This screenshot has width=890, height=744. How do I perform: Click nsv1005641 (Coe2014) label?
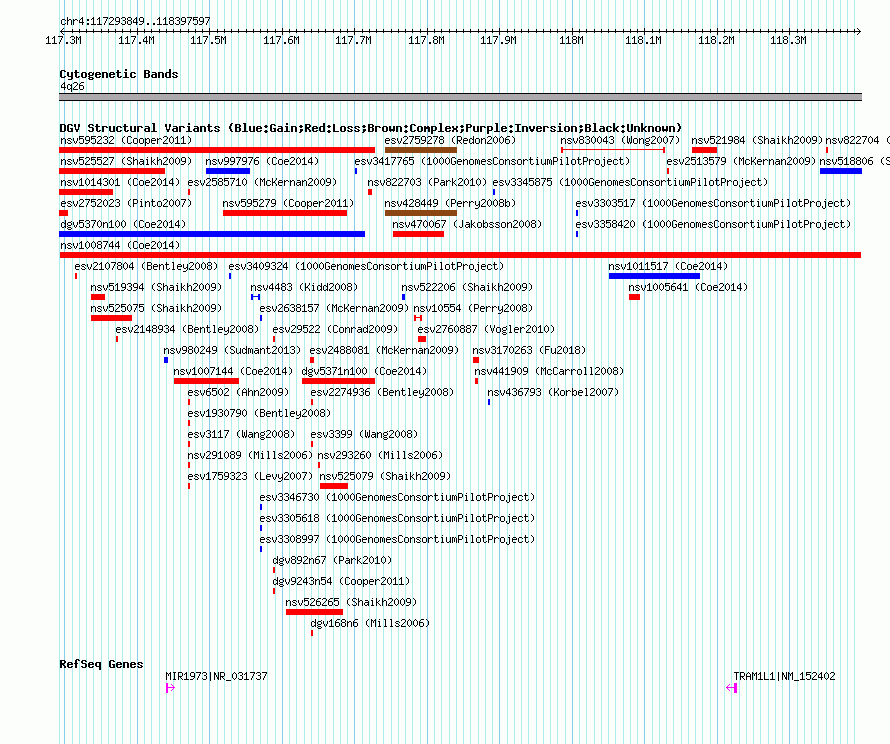688,287
